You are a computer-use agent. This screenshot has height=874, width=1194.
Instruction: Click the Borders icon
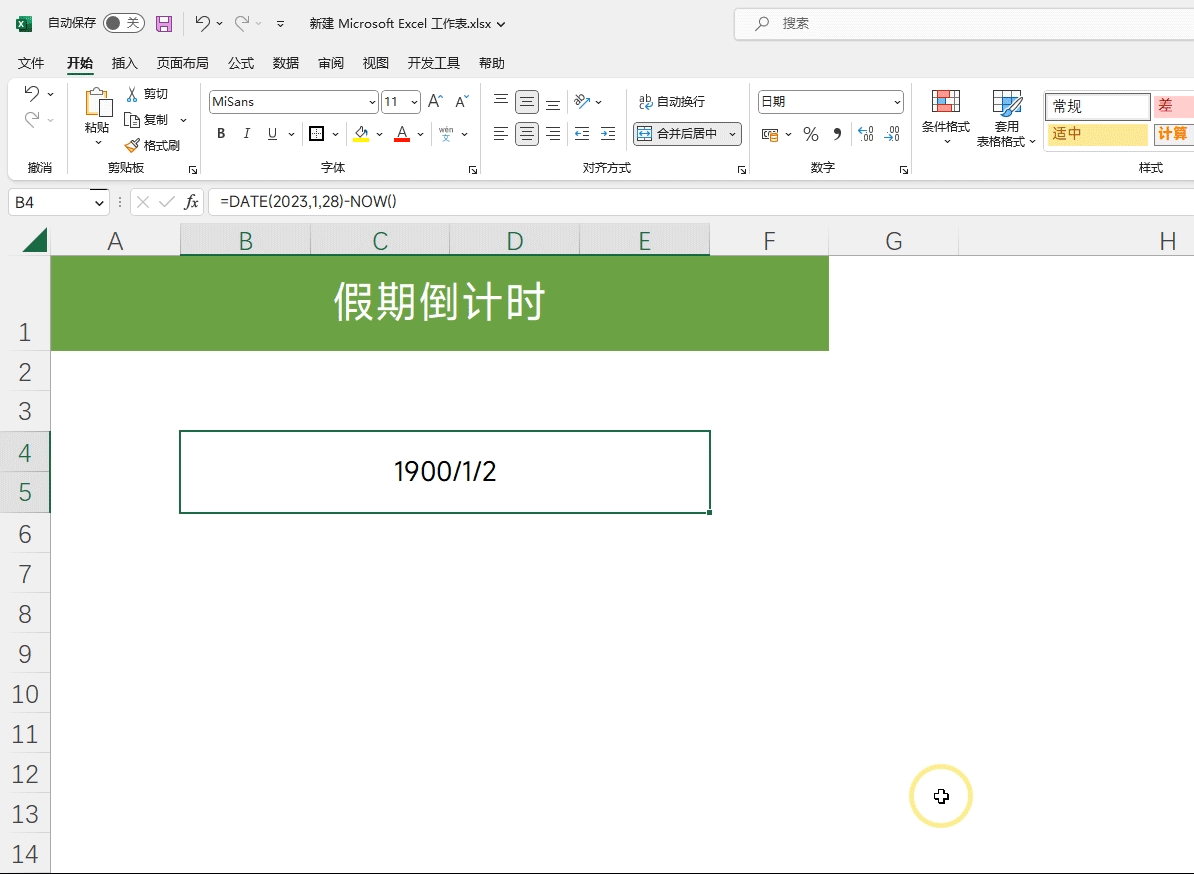pyautogui.click(x=317, y=134)
